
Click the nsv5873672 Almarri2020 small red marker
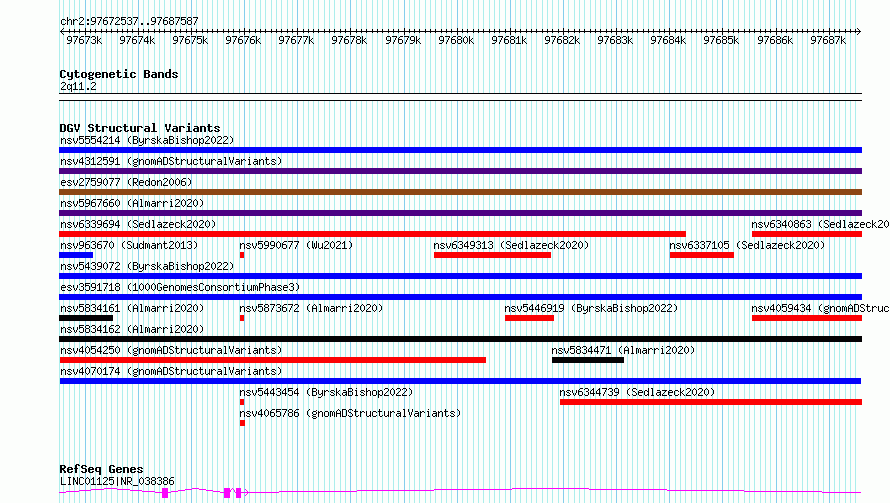point(242,318)
